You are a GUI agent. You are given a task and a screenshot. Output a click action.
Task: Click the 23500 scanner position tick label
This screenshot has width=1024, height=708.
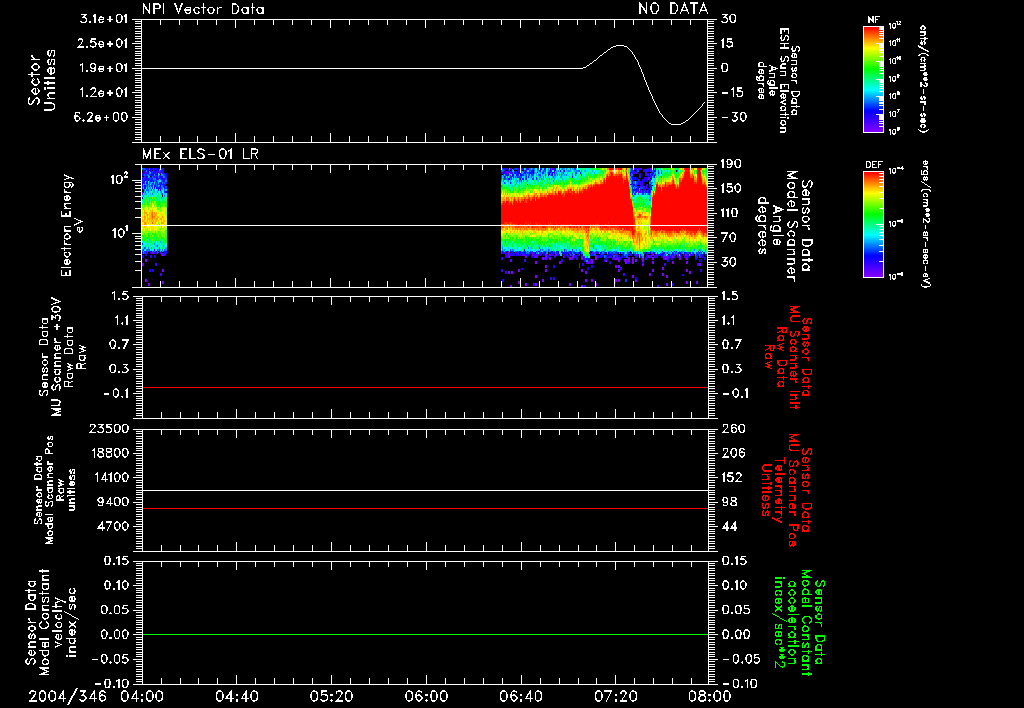(108, 429)
